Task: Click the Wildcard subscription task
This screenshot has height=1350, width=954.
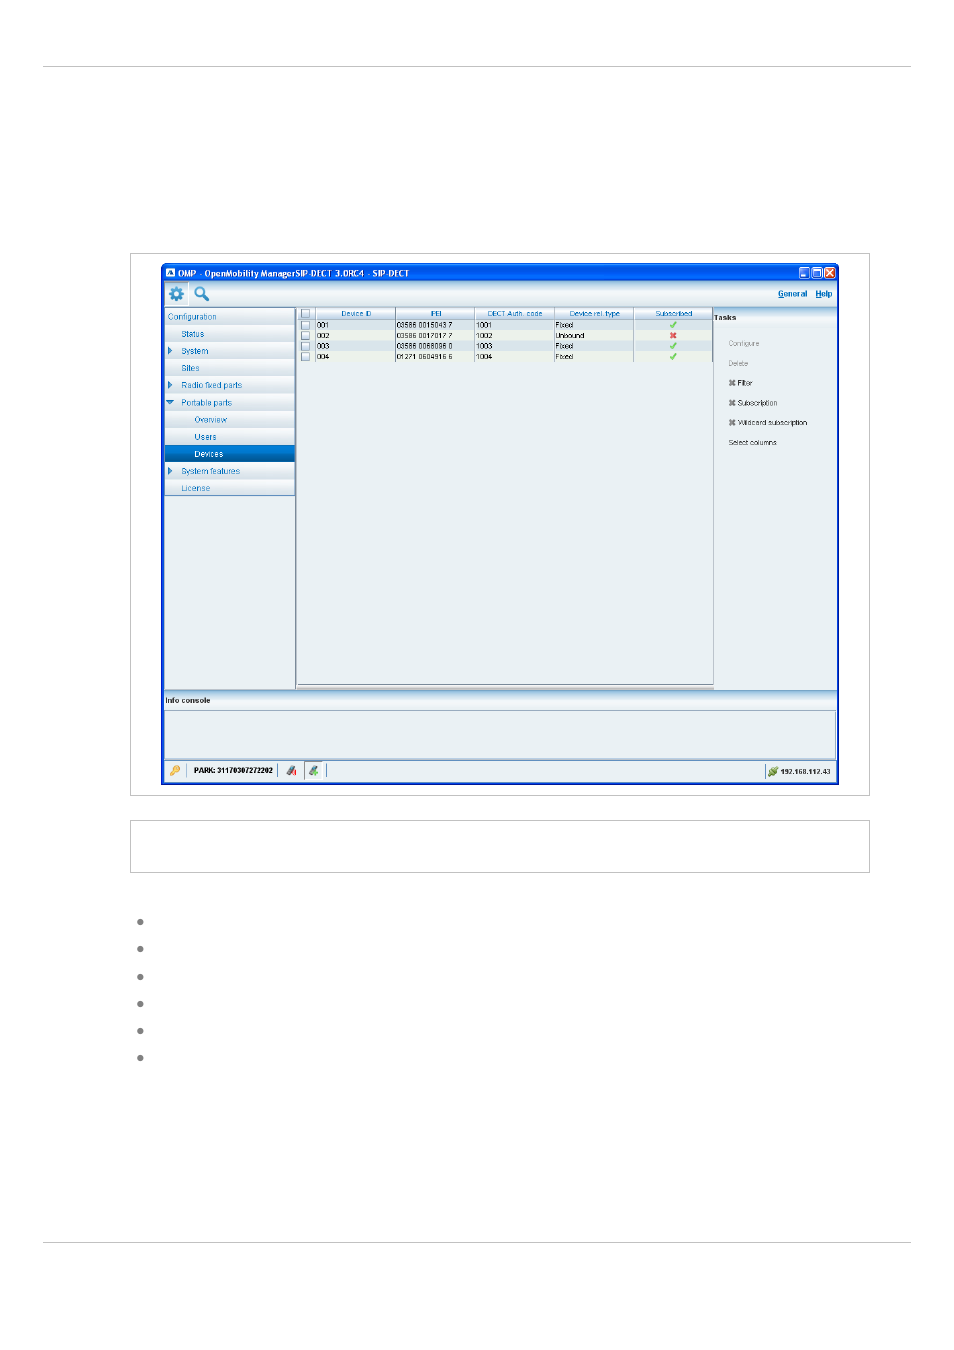Action: 768,423
